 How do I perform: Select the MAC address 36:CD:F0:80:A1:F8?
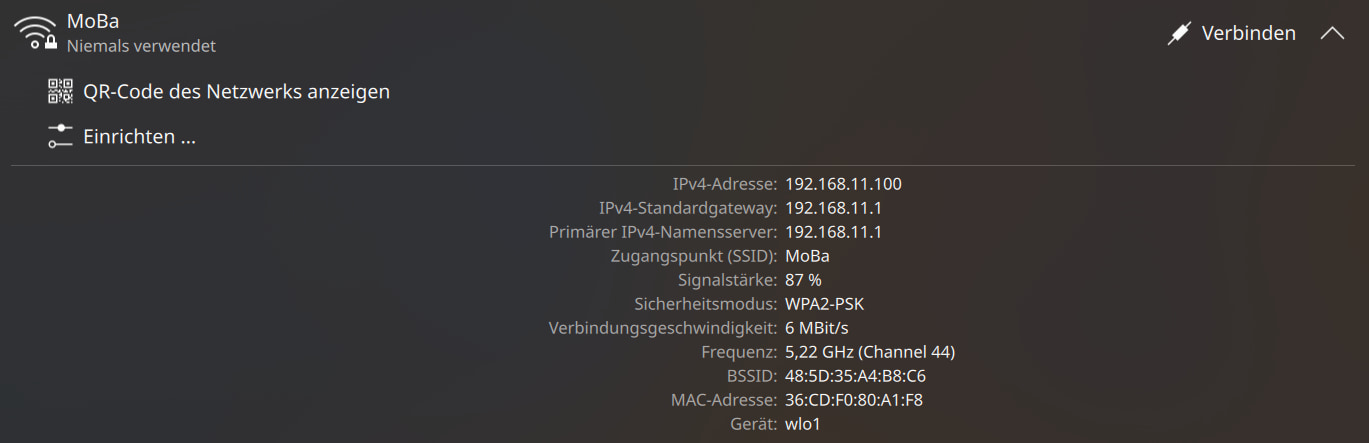[x=854, y=400]
